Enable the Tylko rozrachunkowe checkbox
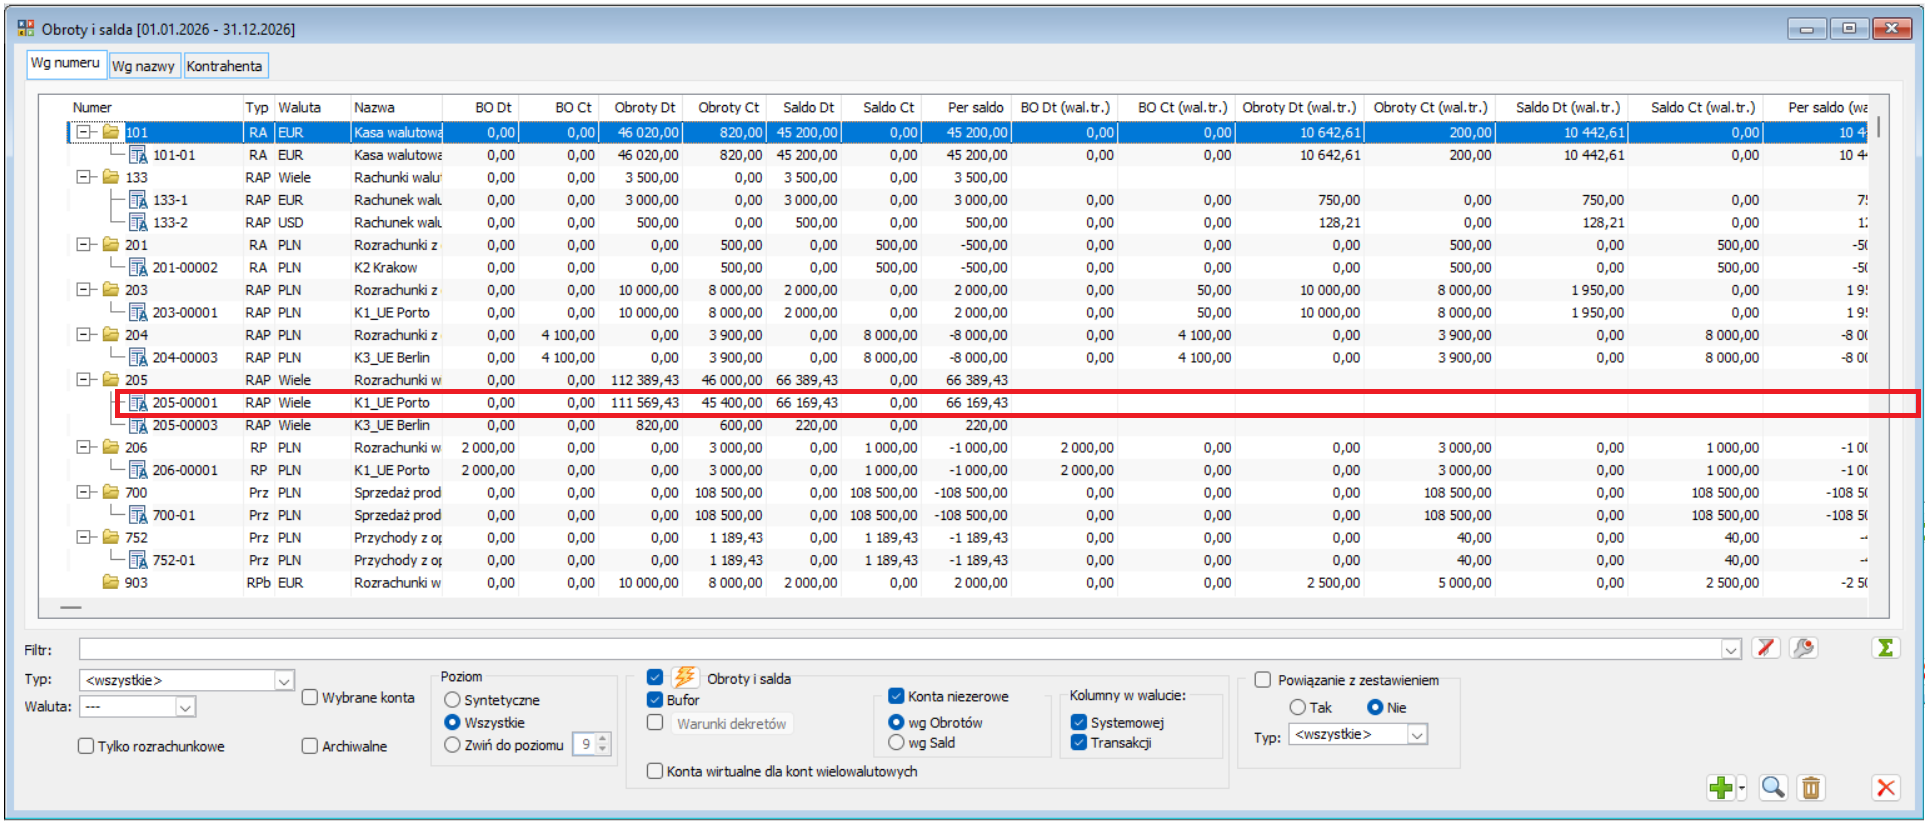This screenshot has height=824, width=1927. pyautogui.click(x=86, y=746)
